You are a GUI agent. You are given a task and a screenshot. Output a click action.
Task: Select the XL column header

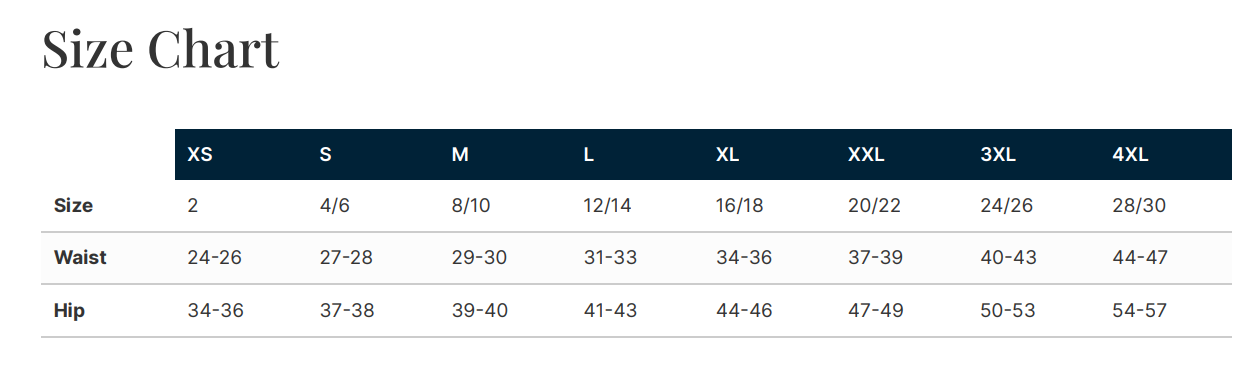727,155
